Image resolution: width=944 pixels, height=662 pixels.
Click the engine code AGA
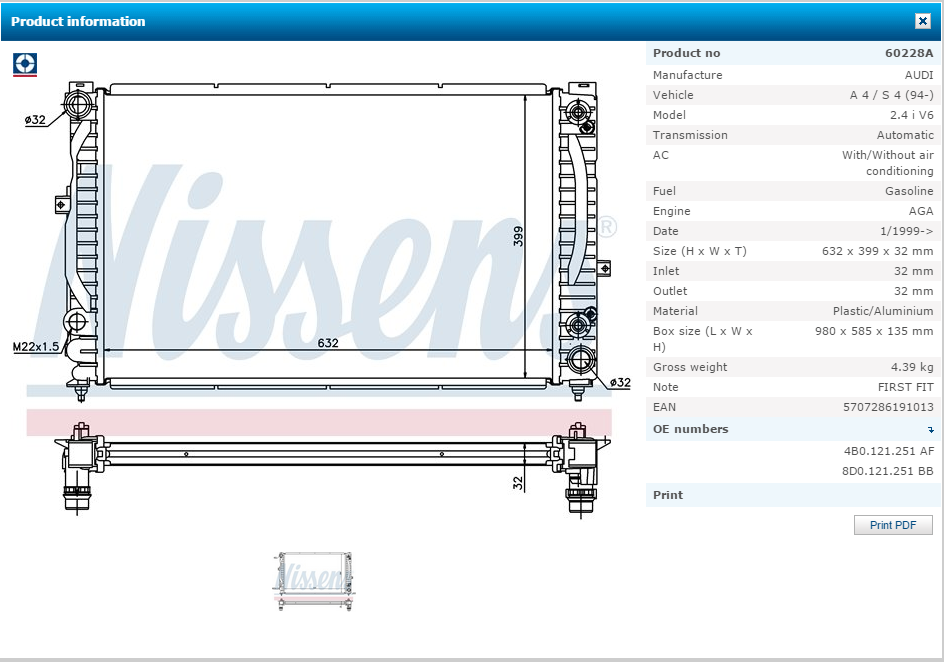921,211
